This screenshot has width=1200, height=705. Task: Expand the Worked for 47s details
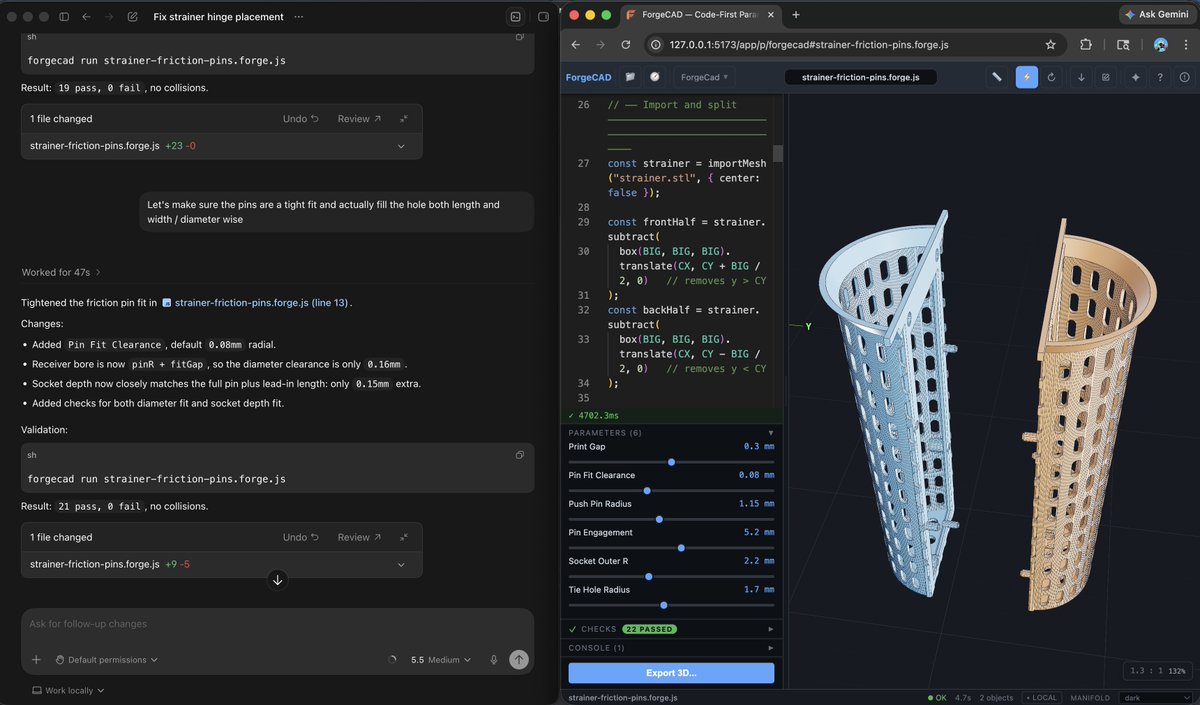(x=61, y=272)
